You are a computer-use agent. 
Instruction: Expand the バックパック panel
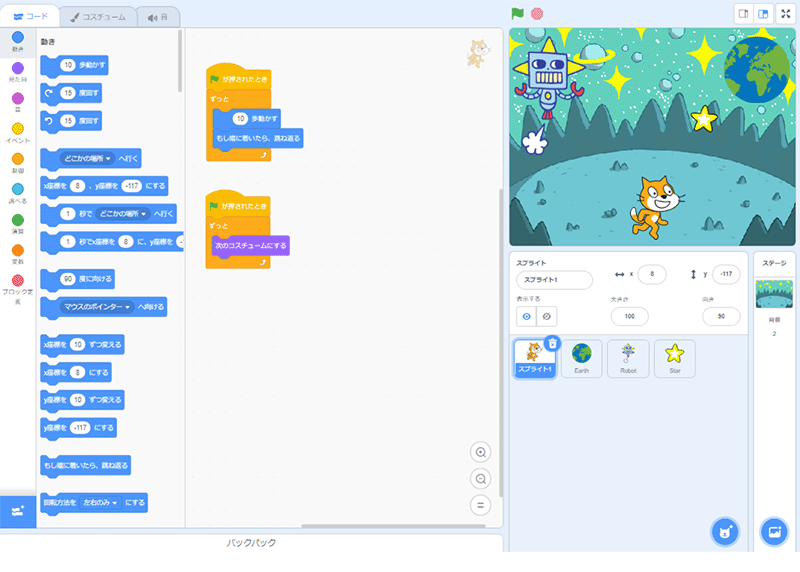(250, 542)
